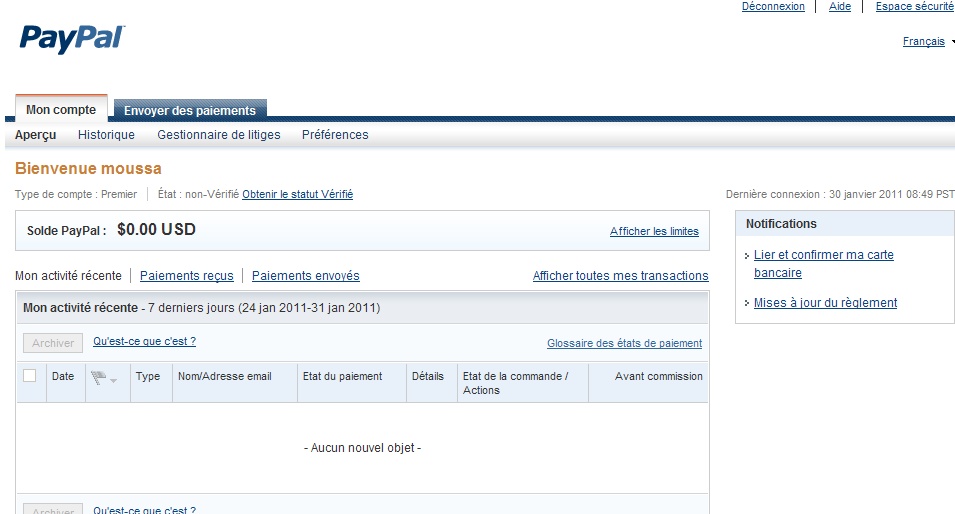955x514 pixels.
Task: Click the Aucun nouvel objet message
Action: (x=362, y=448)
